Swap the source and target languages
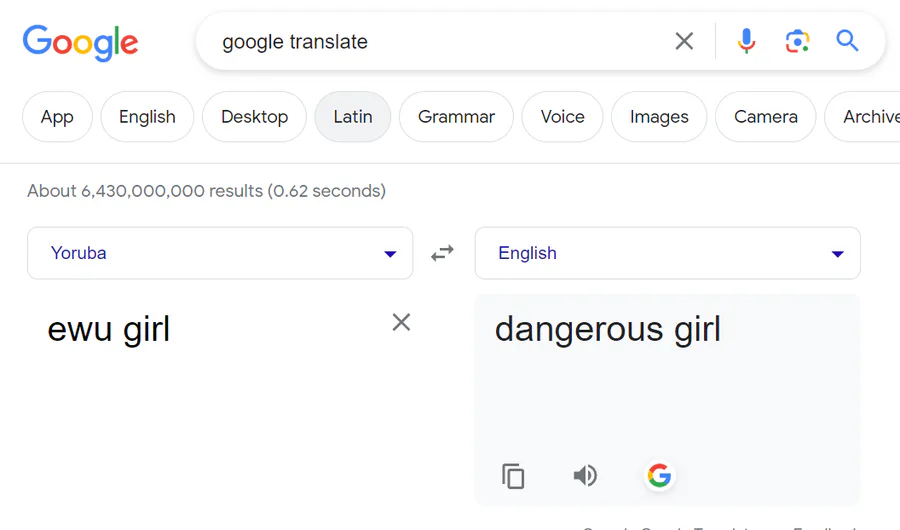The height and width of the screenshot is (530, 900). tap(442, 254)
